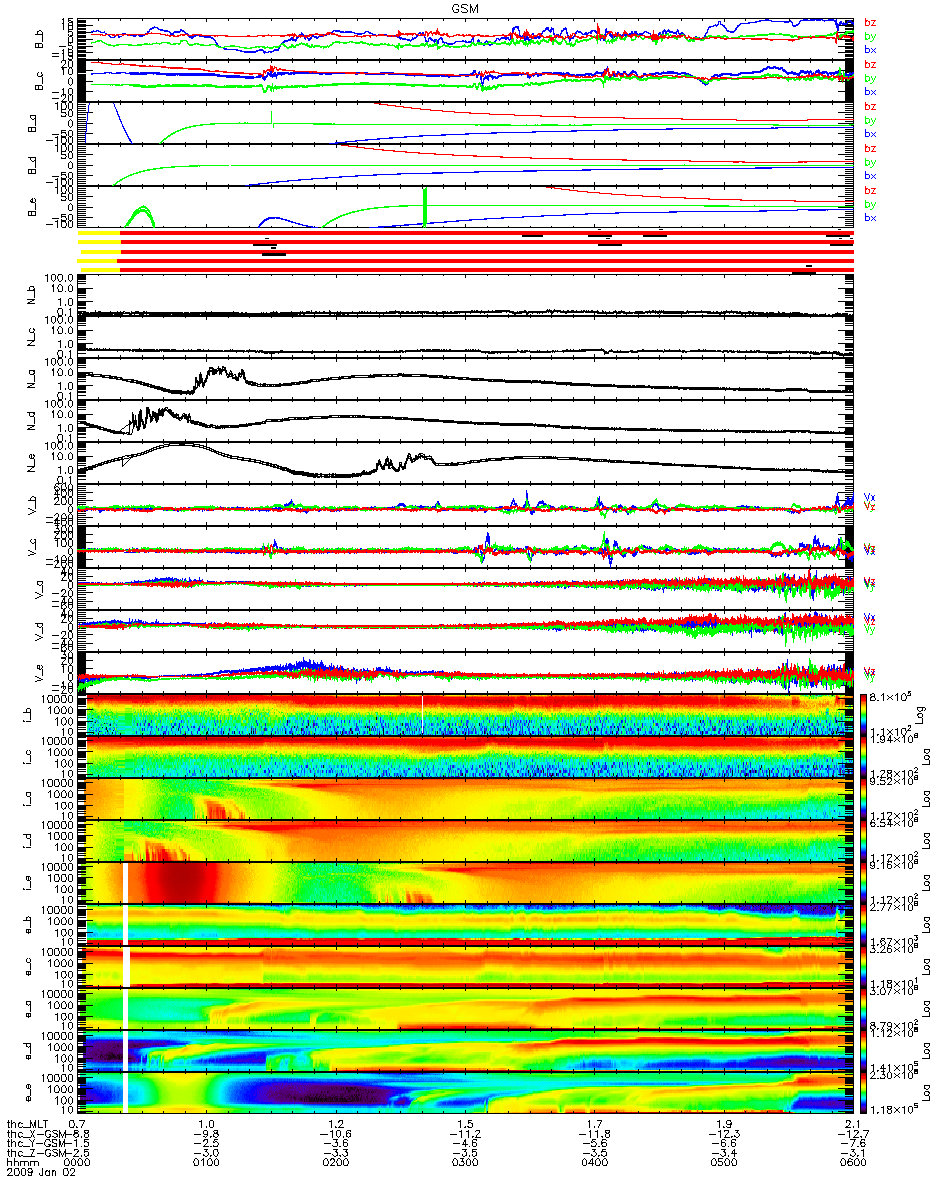Click the Y-GSM value -4.6
The image size is (930, 1200).
coord(466,1143)
